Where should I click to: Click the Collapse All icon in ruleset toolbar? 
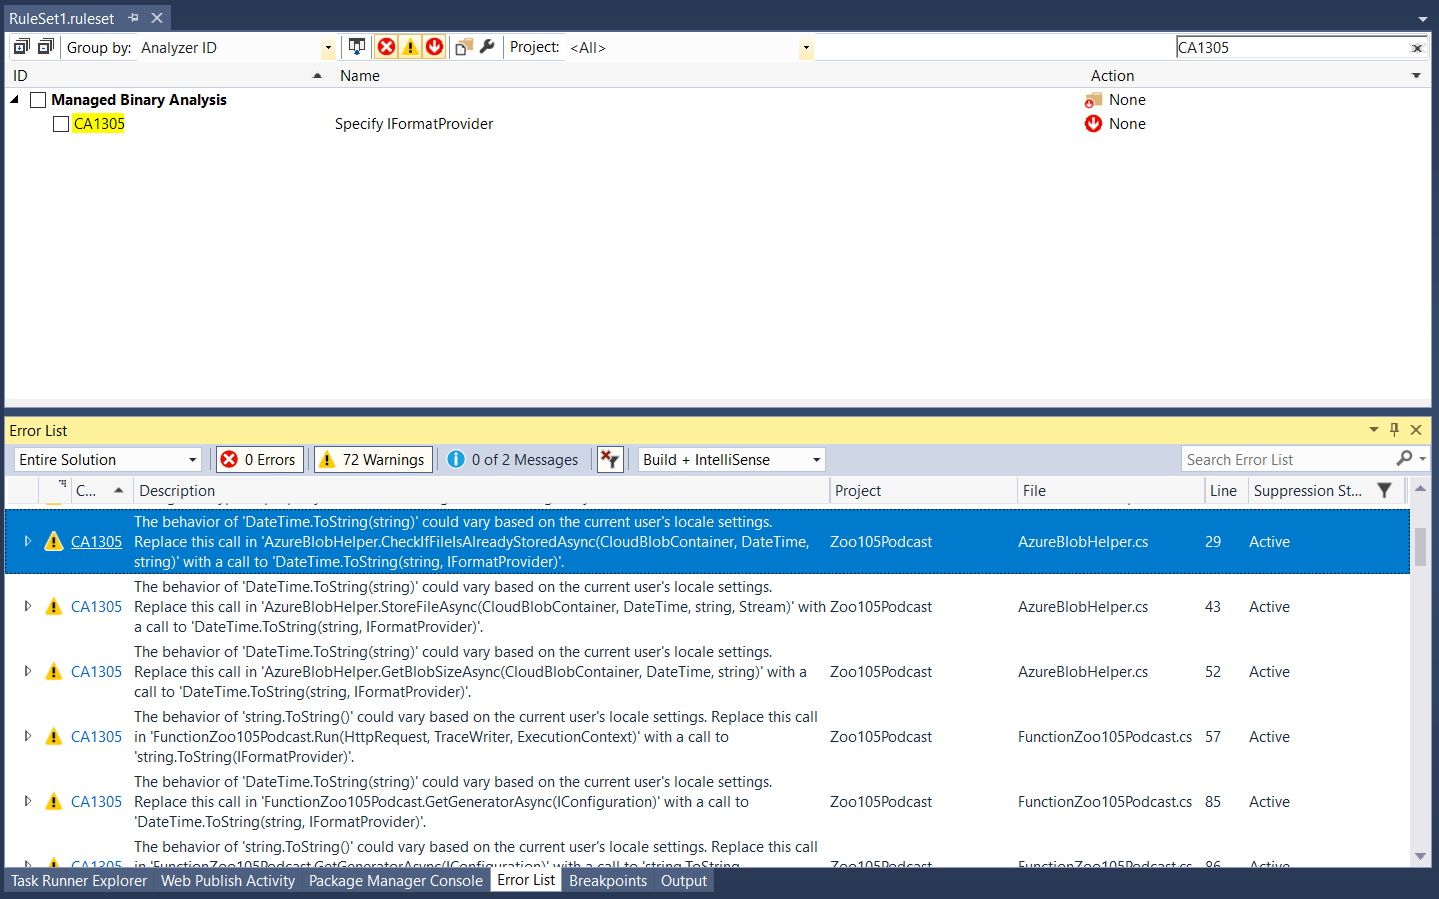tap(46, 47)
